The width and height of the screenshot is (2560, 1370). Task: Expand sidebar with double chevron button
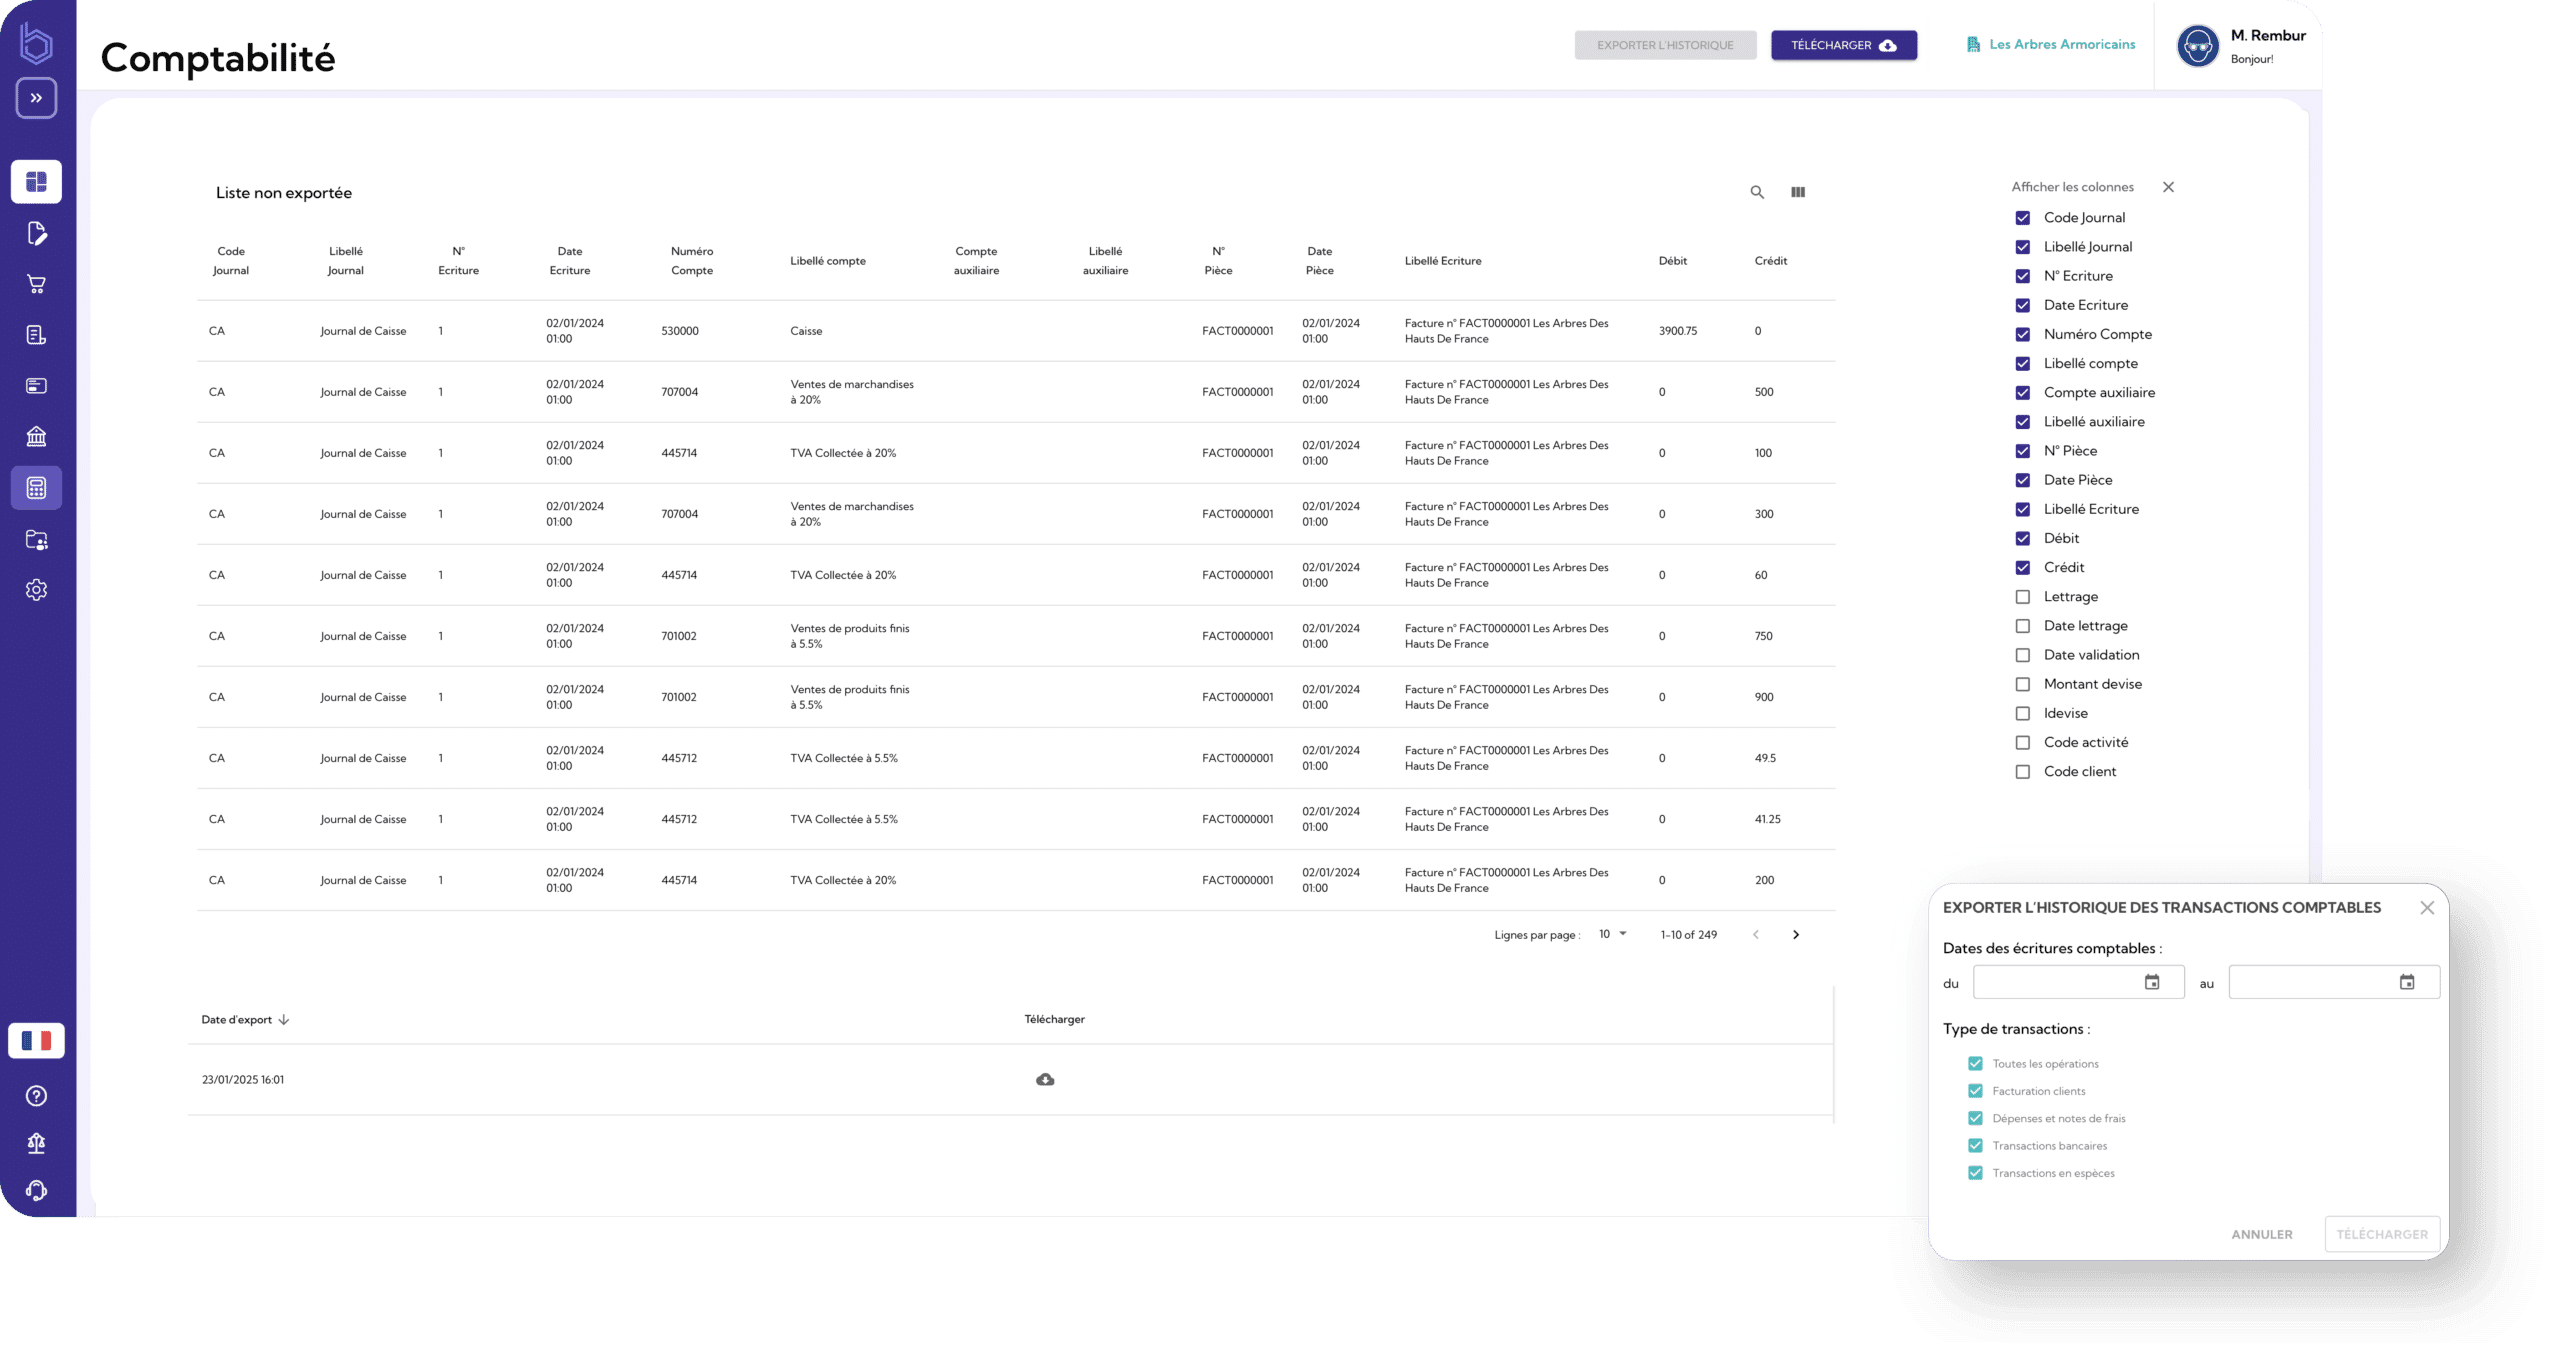point(37,98)
